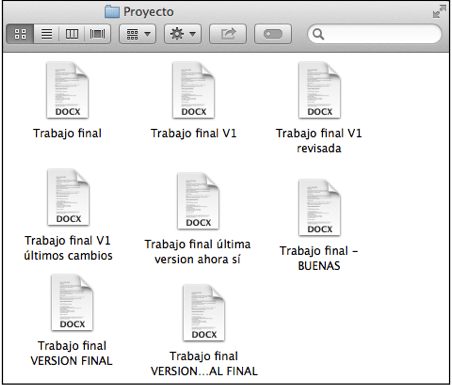Open the item arrangement dropdown
The width and height of the screenshot is (452, 385).
[138, 34]
